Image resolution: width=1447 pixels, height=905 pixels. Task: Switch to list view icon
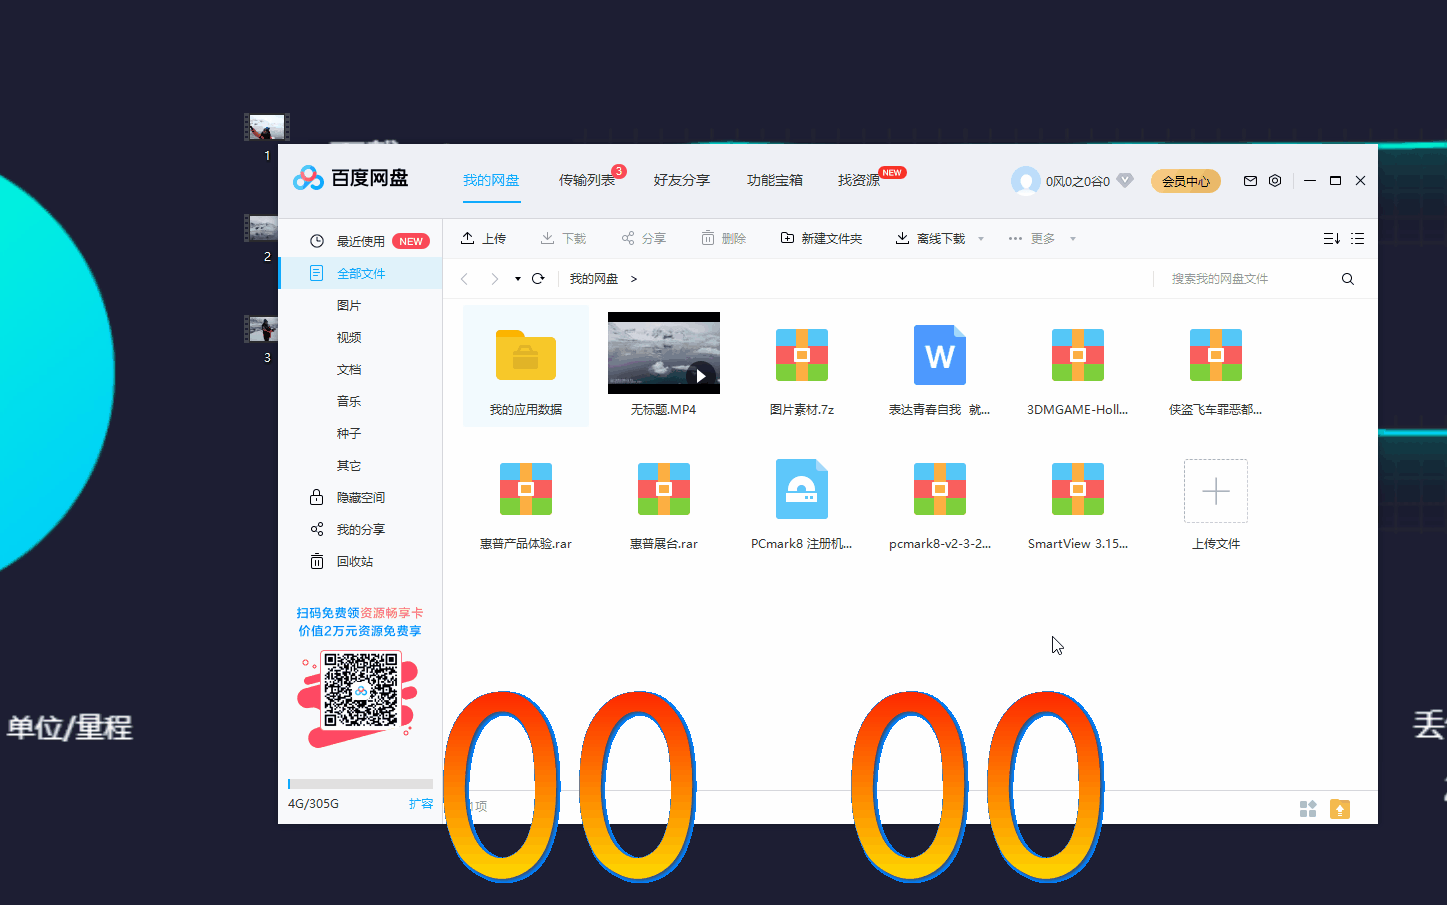tap(1357, 238)
